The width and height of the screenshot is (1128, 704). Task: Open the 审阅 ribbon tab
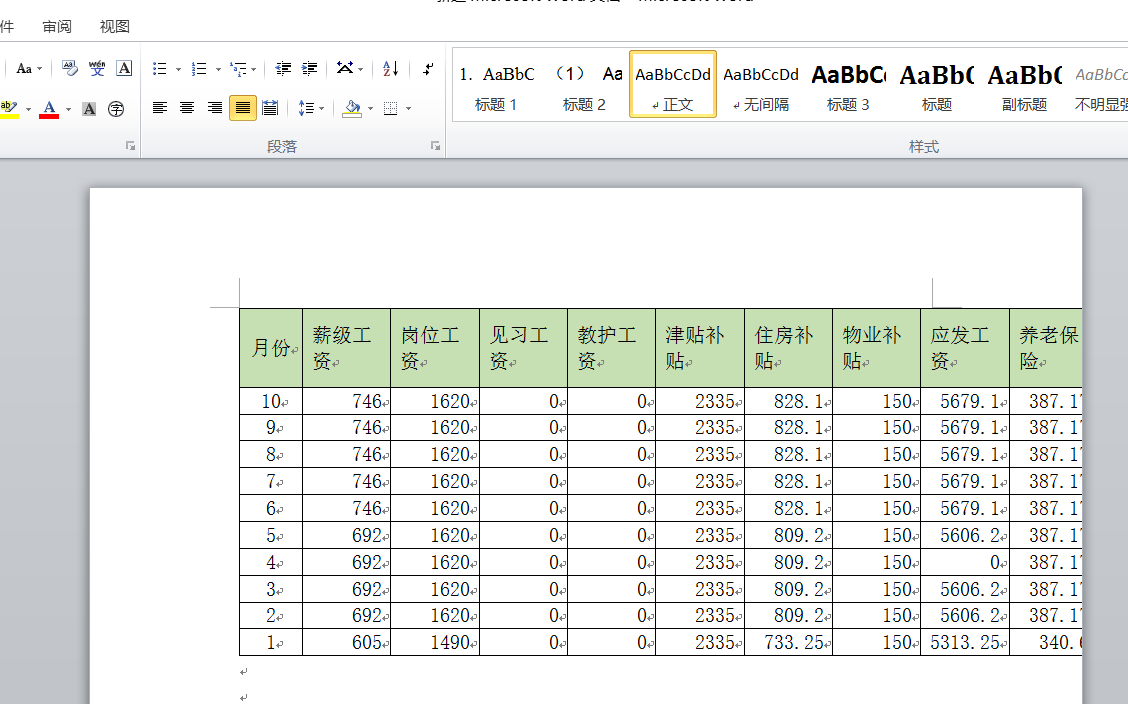click(x=57, y=27)
